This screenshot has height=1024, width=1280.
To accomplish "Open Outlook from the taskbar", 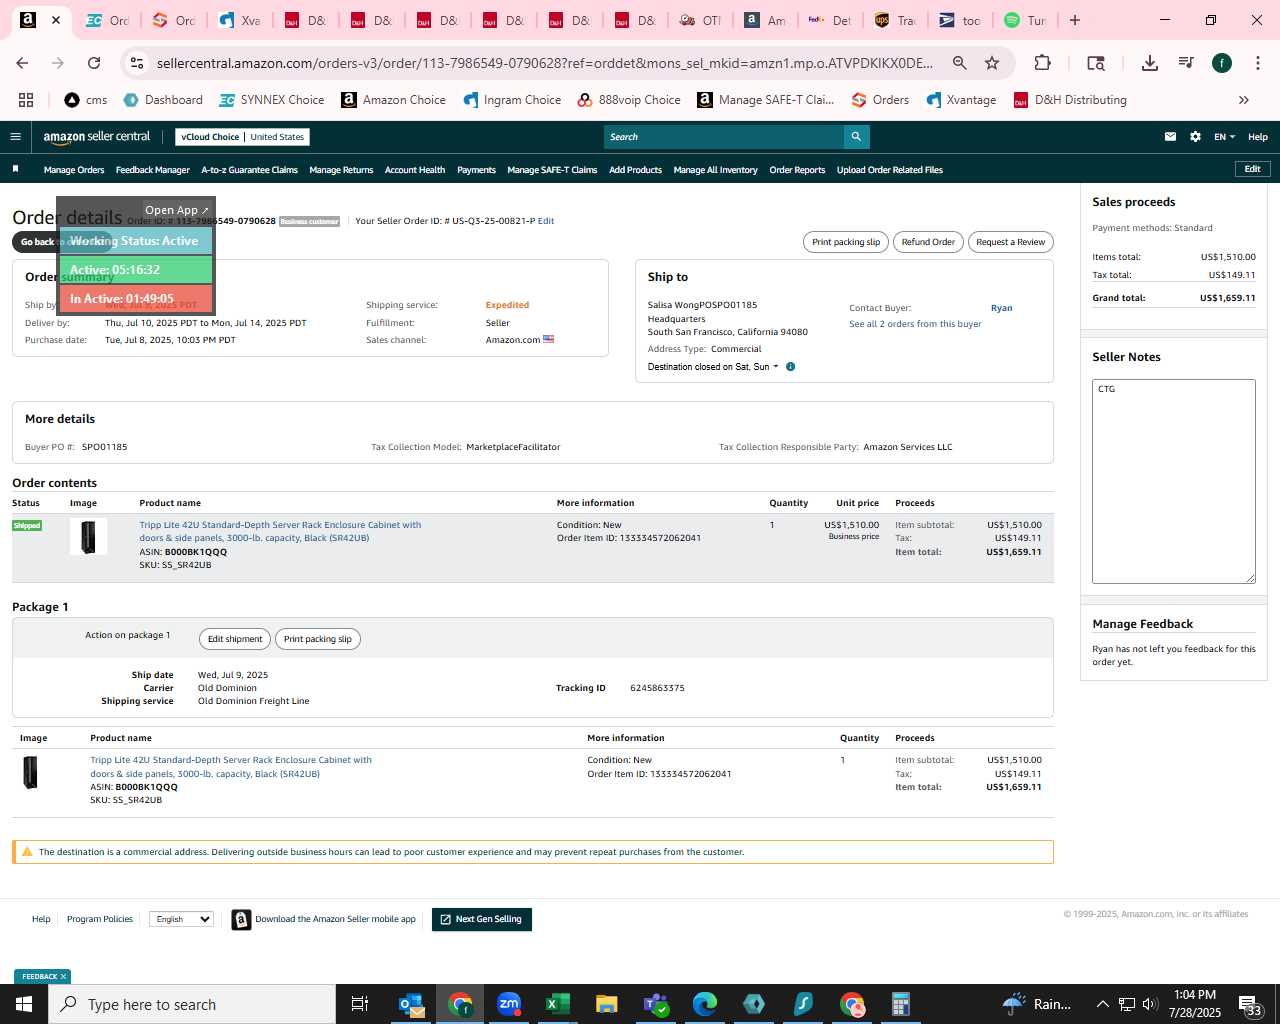I will 411,1004.
